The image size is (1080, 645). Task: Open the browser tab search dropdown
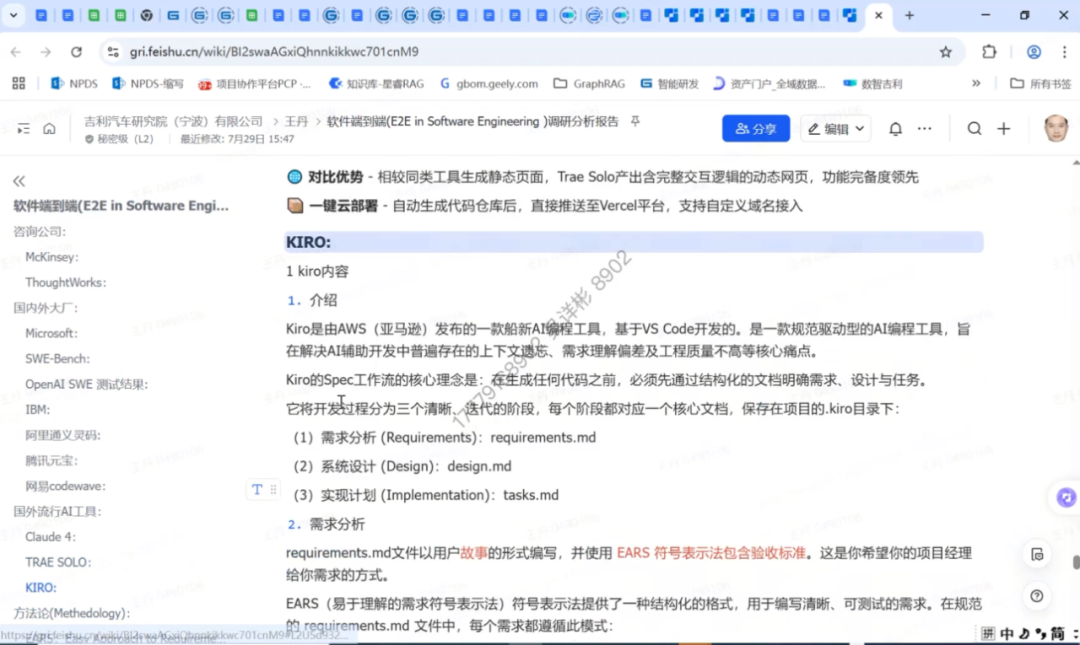click(x=13, y=14)
